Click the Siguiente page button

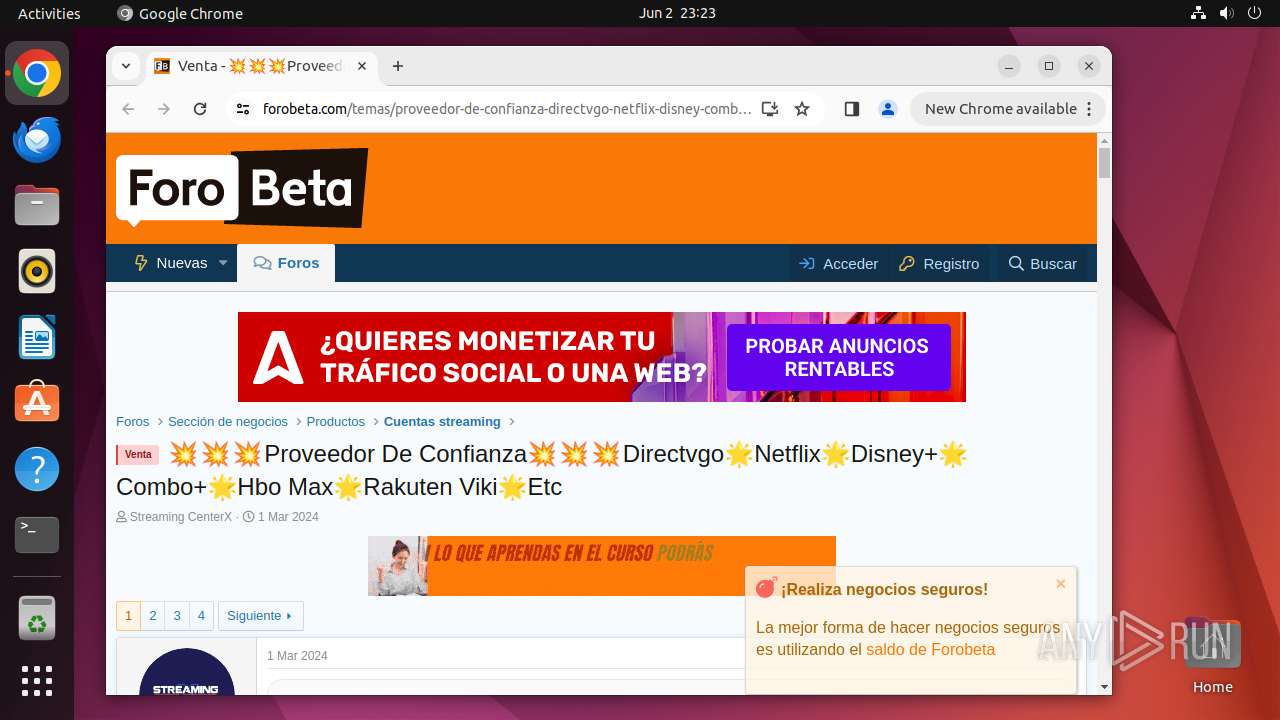(x=261, y=616)
